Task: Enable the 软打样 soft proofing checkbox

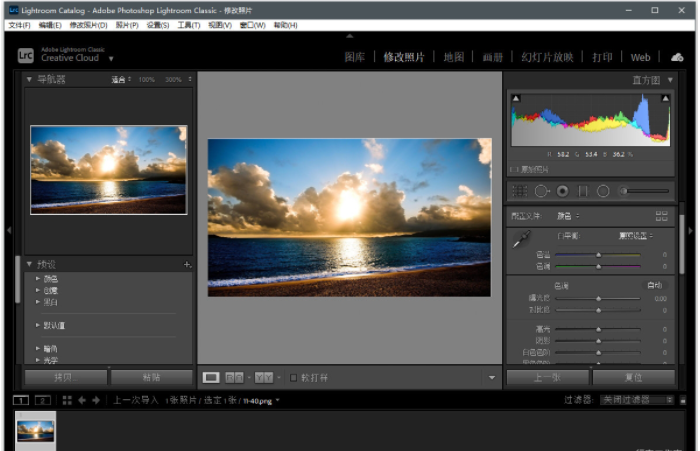Action: (x=293, y=377)
